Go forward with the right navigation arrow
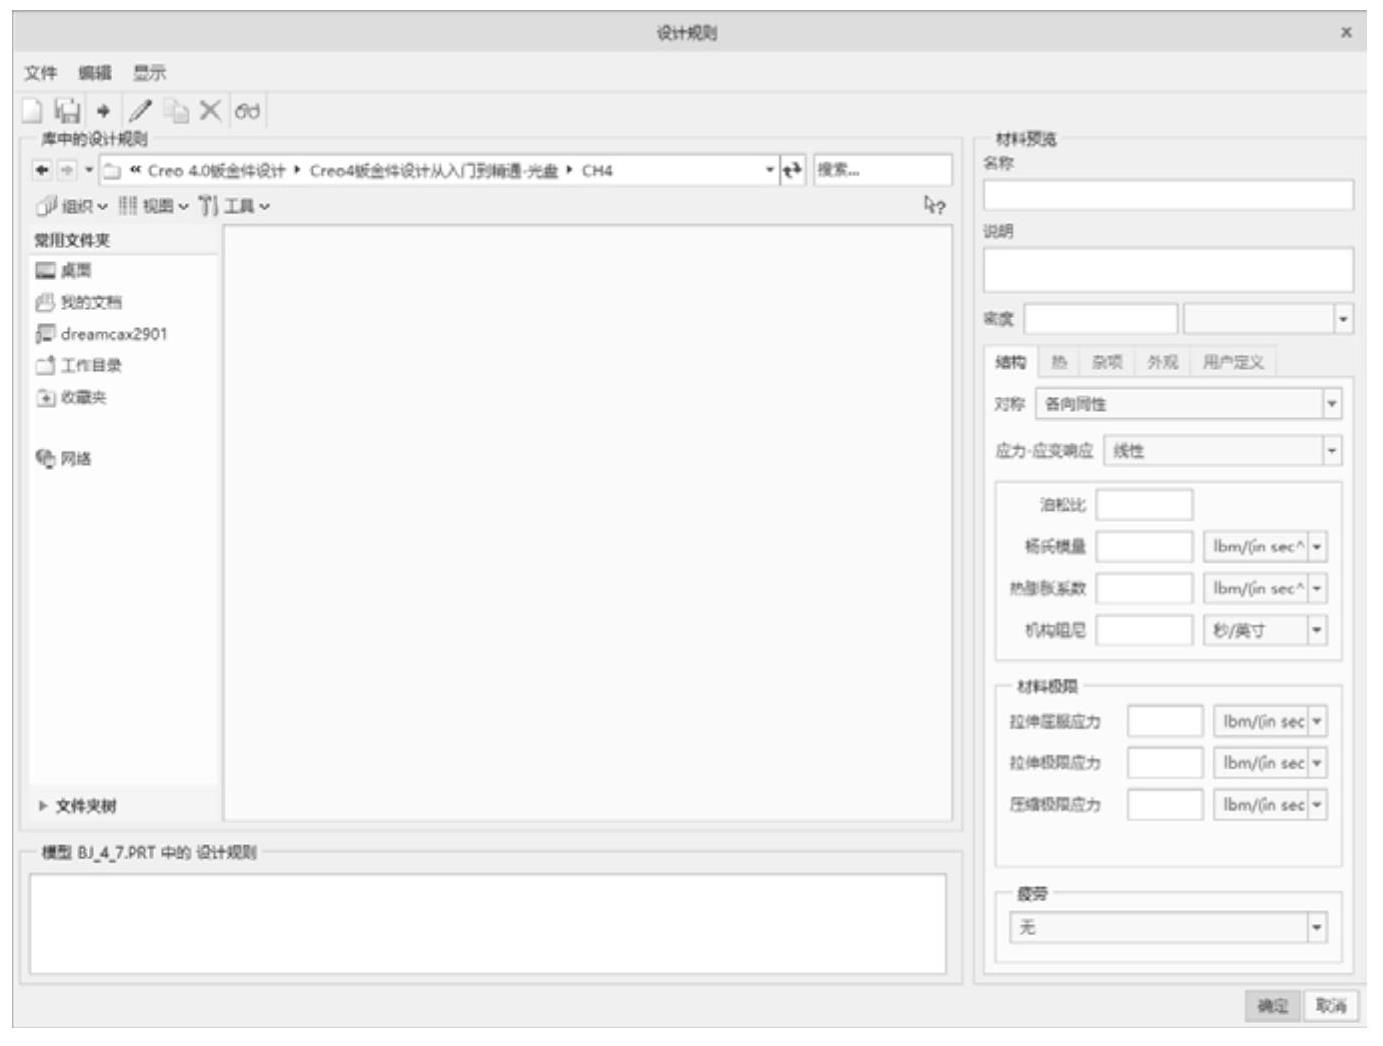The width and height of the screenshot is (1383, 1046). pos(66,170)
